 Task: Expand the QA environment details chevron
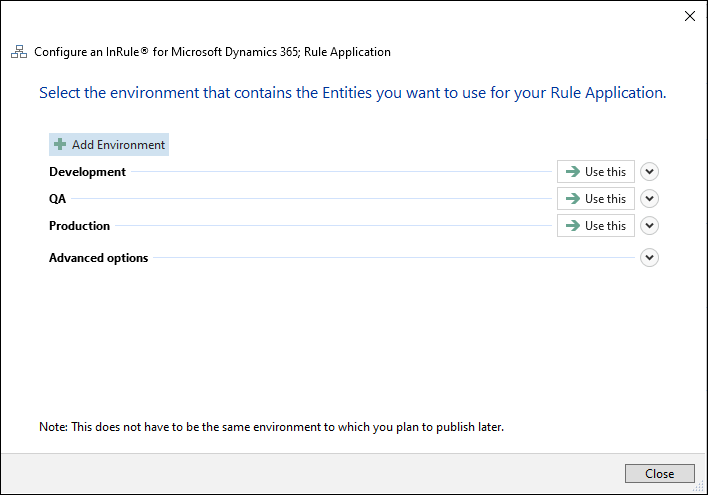[649, 199]
